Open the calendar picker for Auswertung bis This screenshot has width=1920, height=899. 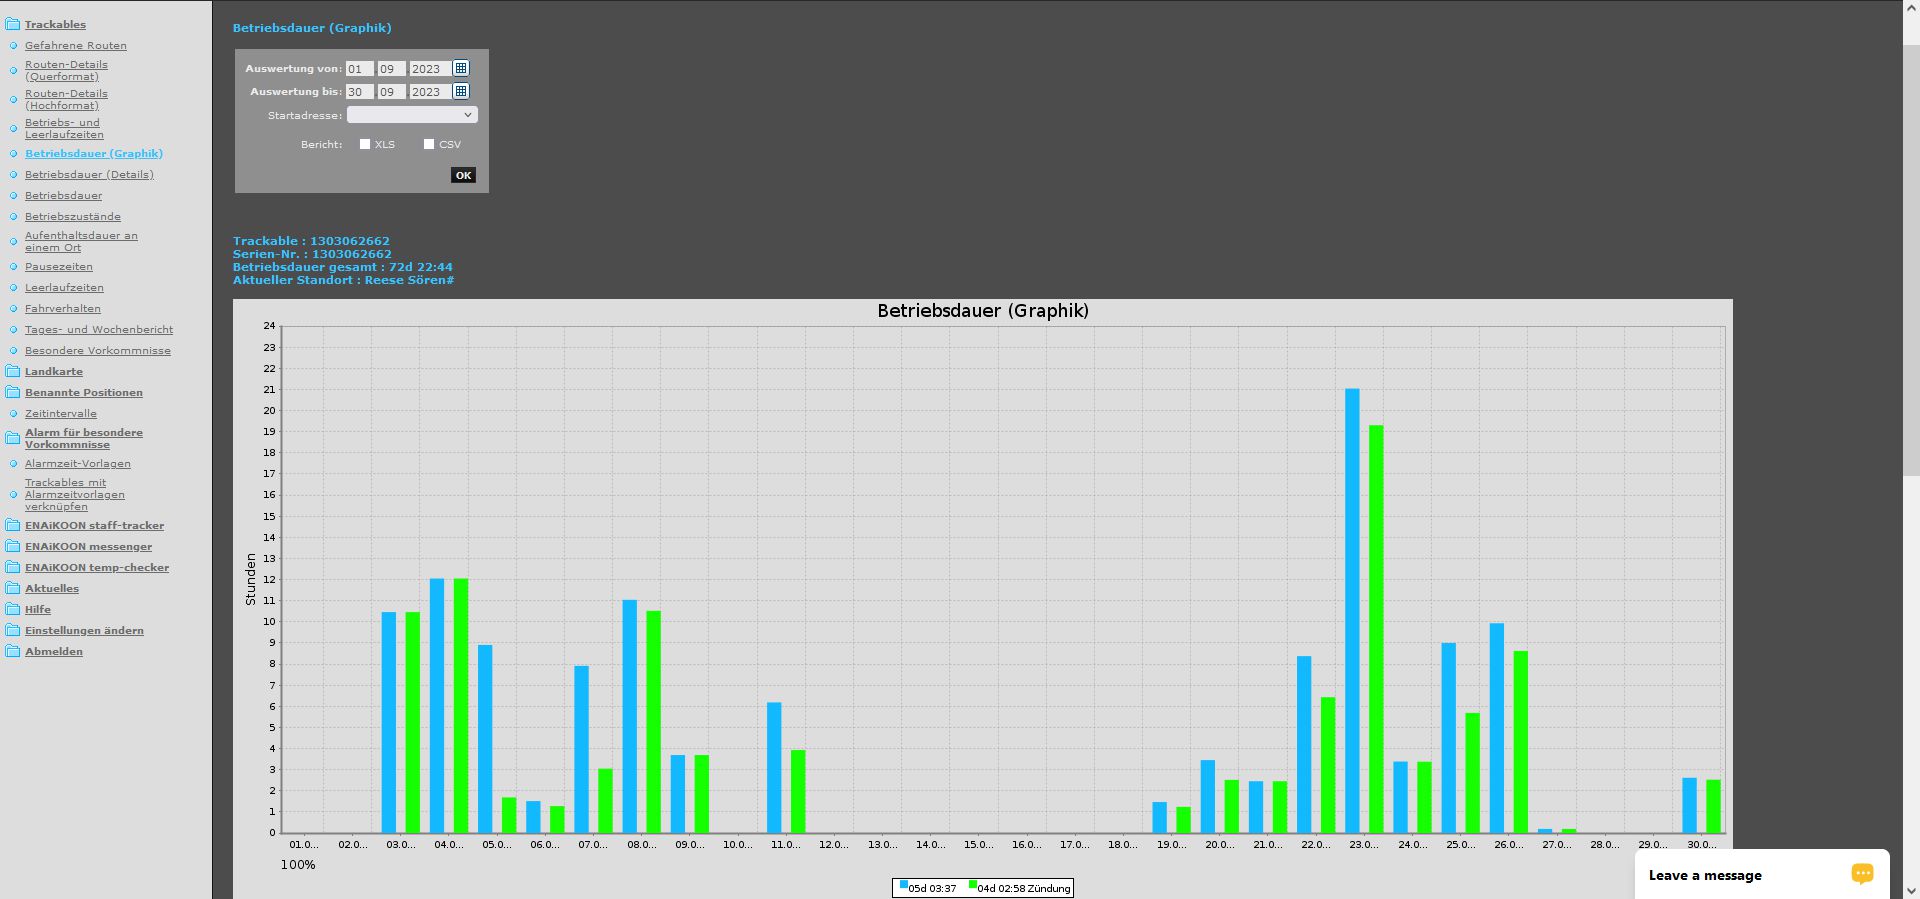point(461,91)
